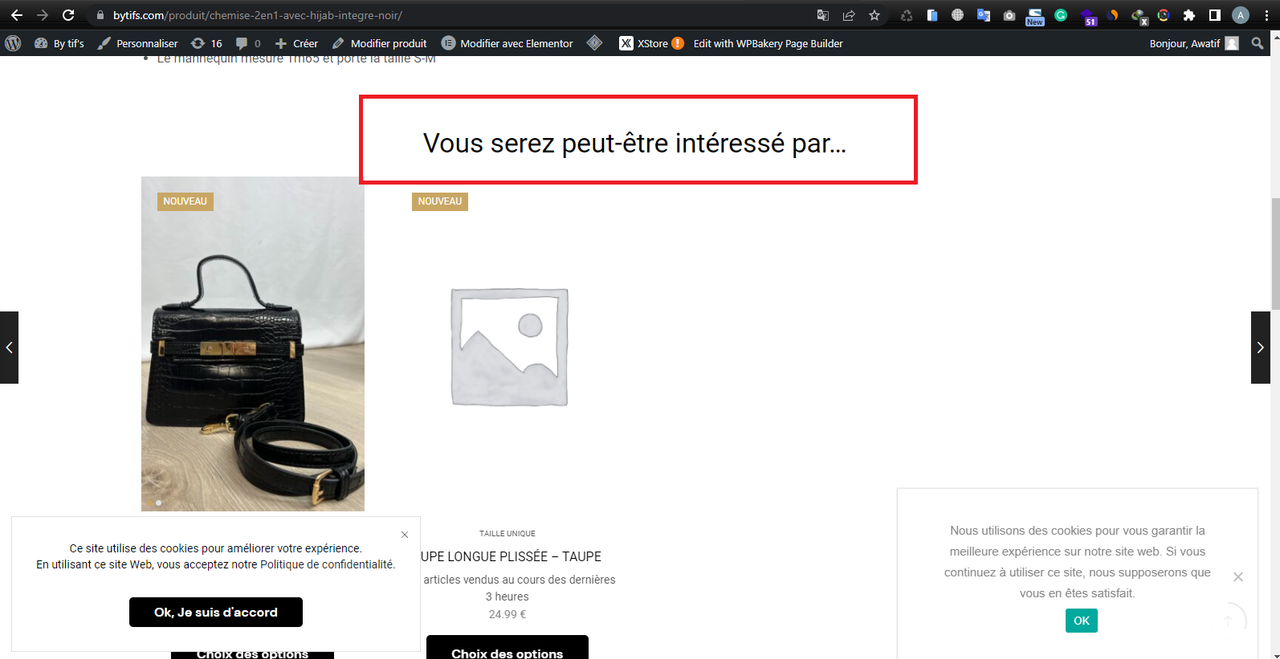The height and width of the screenshot is (659, 1280).
Task: Click the blue documents extension icon
Action: coord(932,15)
